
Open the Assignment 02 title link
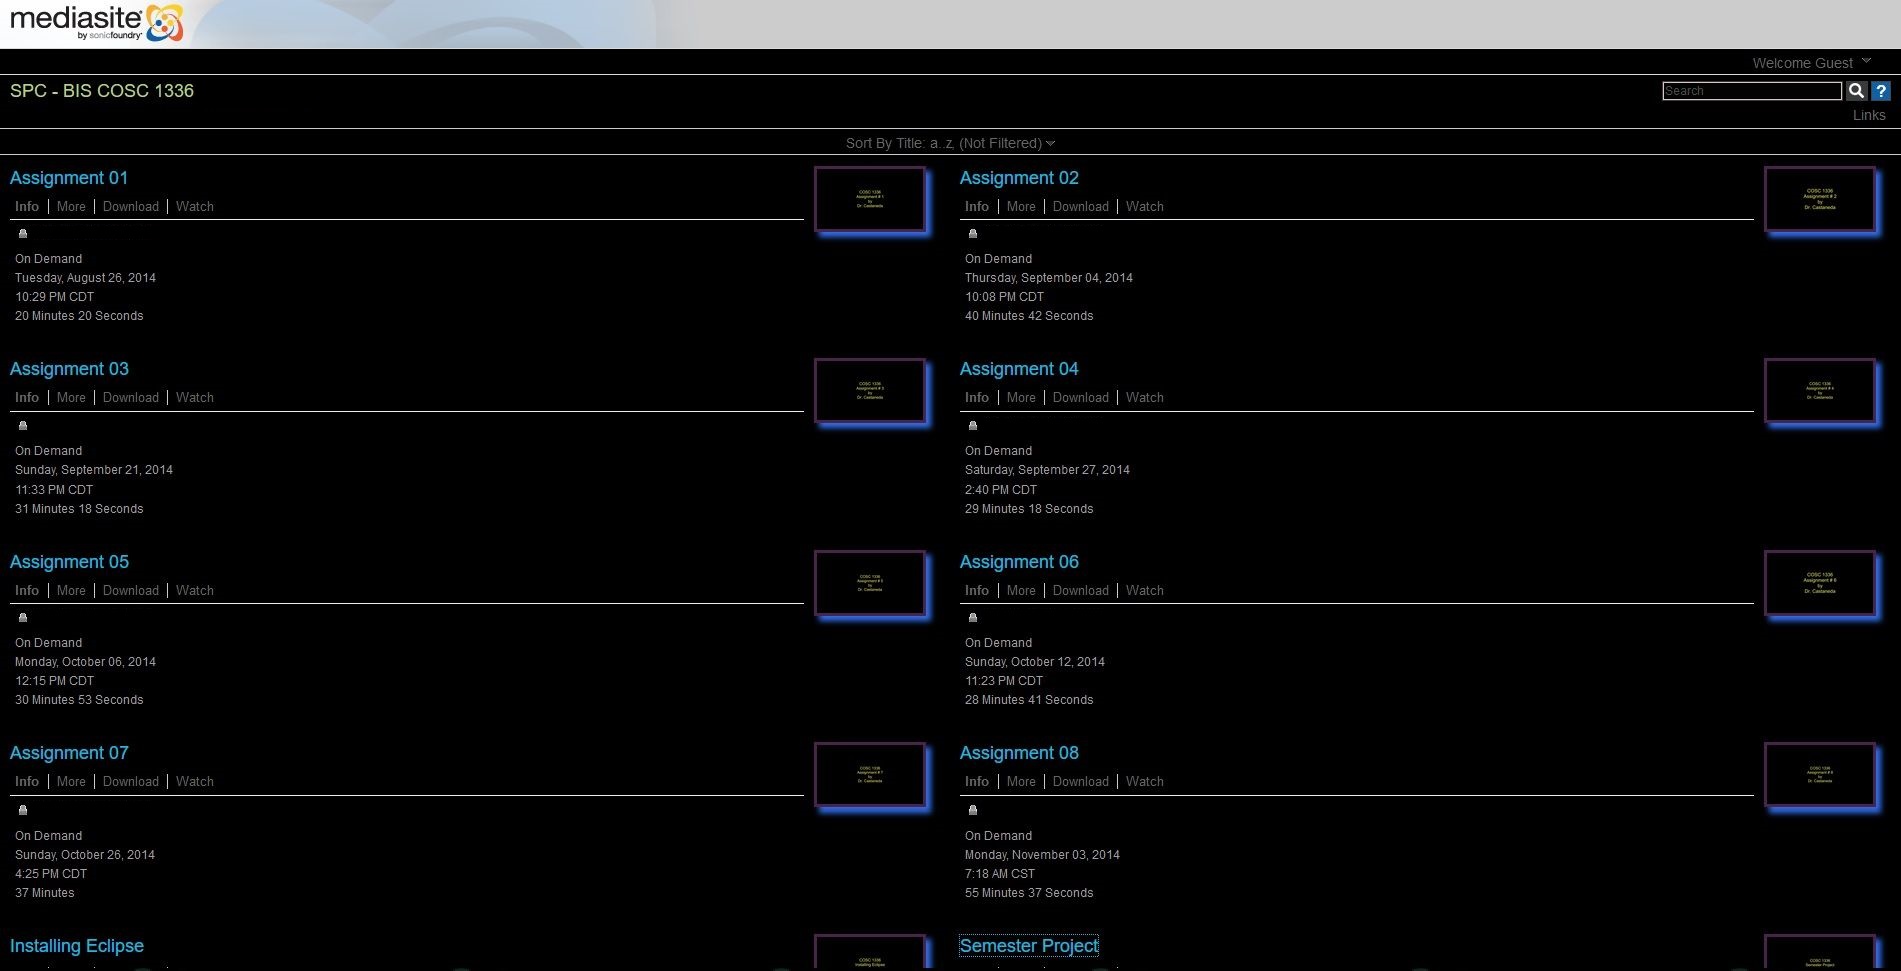click(1019, 178)
